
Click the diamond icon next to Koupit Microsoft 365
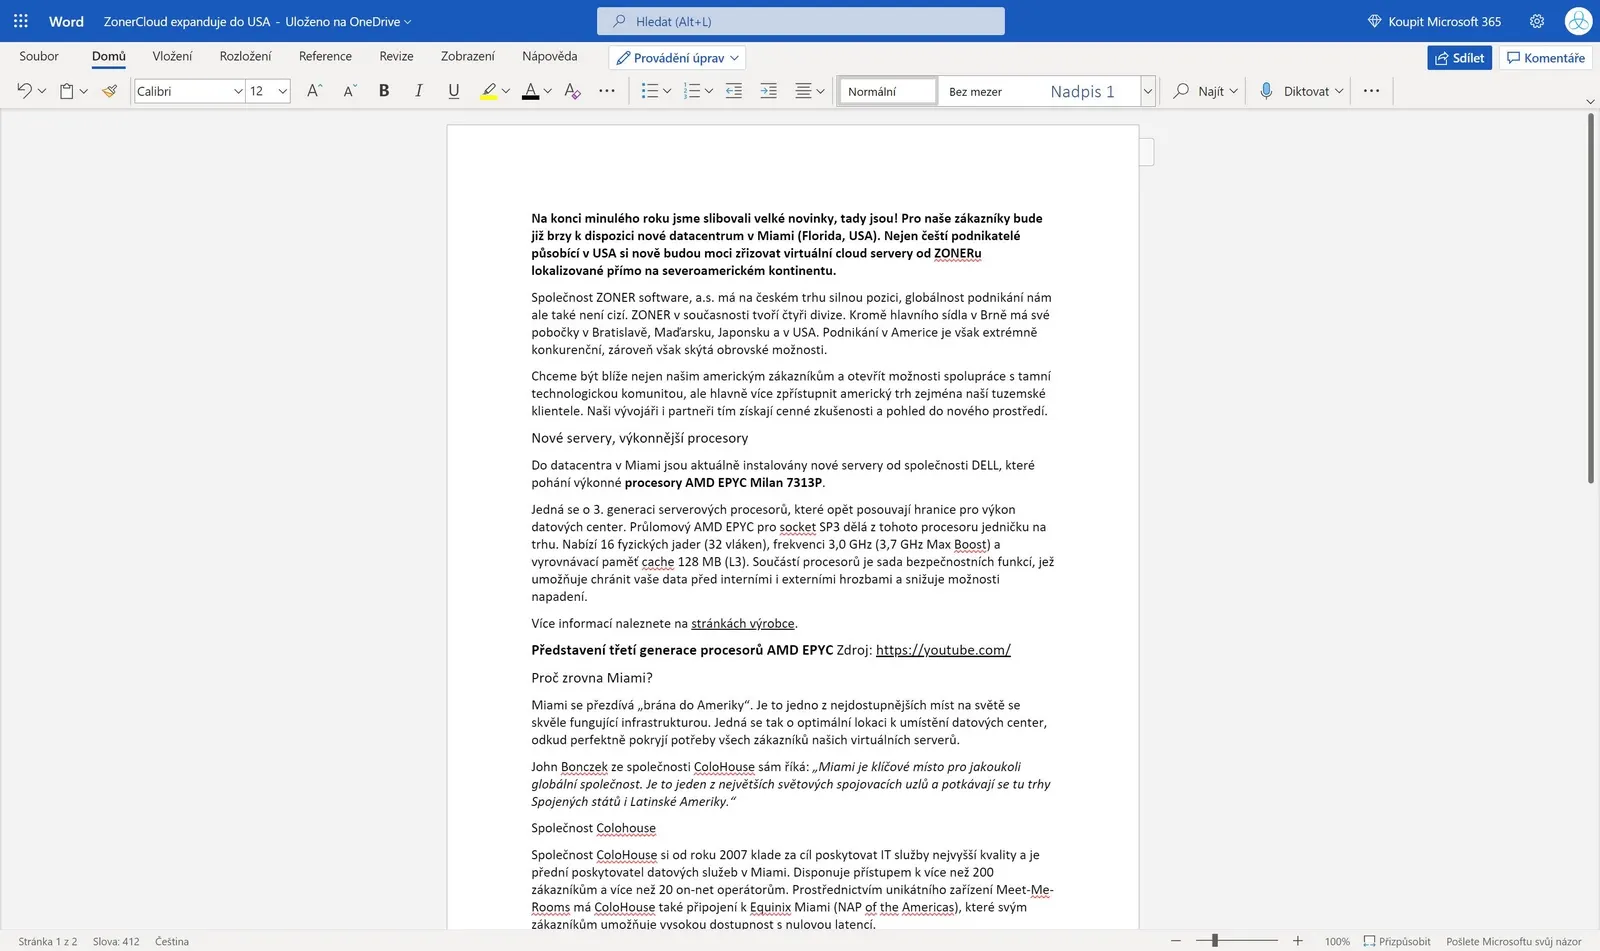(1374, 21)
